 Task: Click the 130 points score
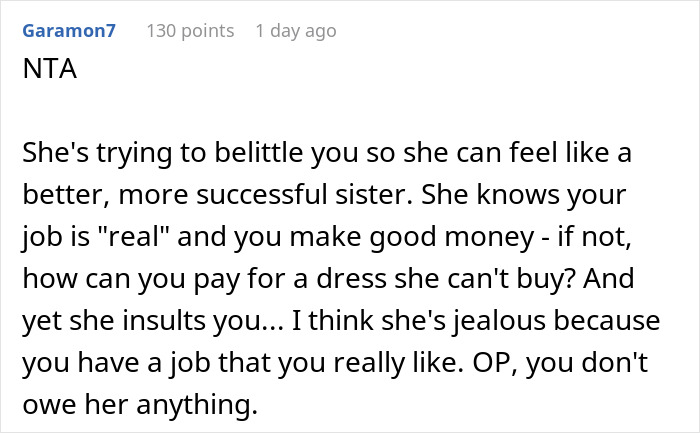tap(190, 31)
